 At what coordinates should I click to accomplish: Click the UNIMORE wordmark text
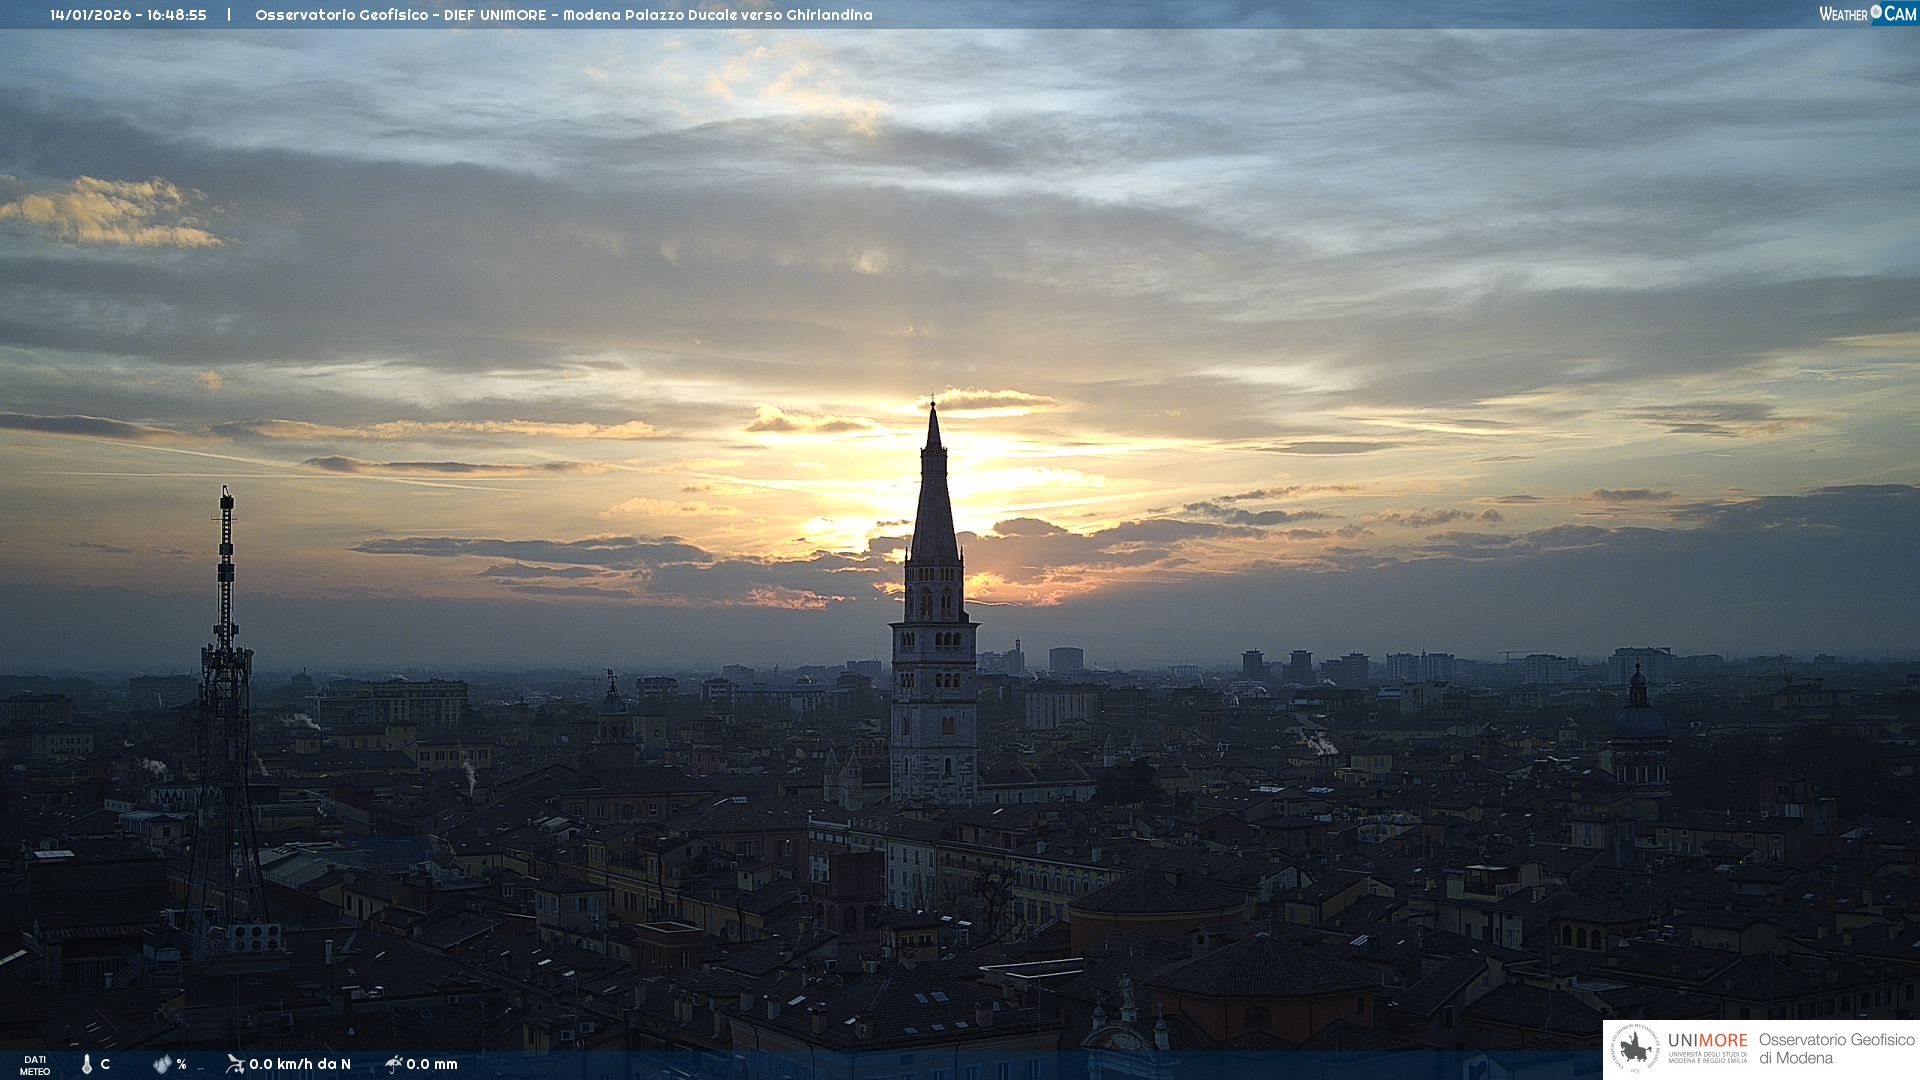[x=1707, y=1040]
